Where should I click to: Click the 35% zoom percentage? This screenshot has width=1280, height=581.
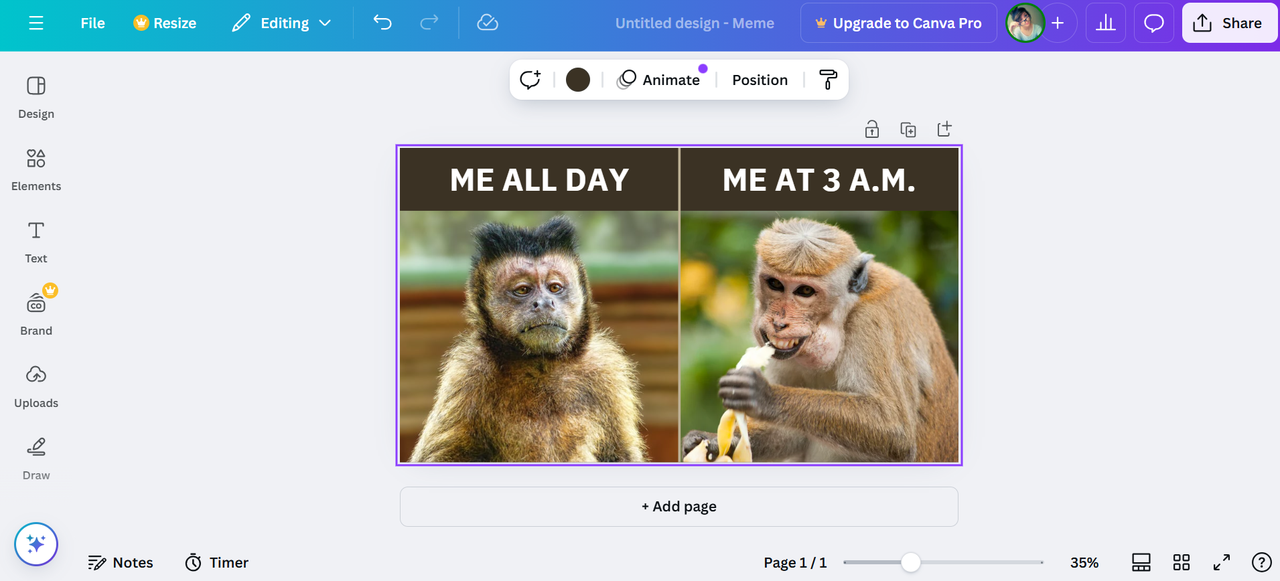[1085, 563]
